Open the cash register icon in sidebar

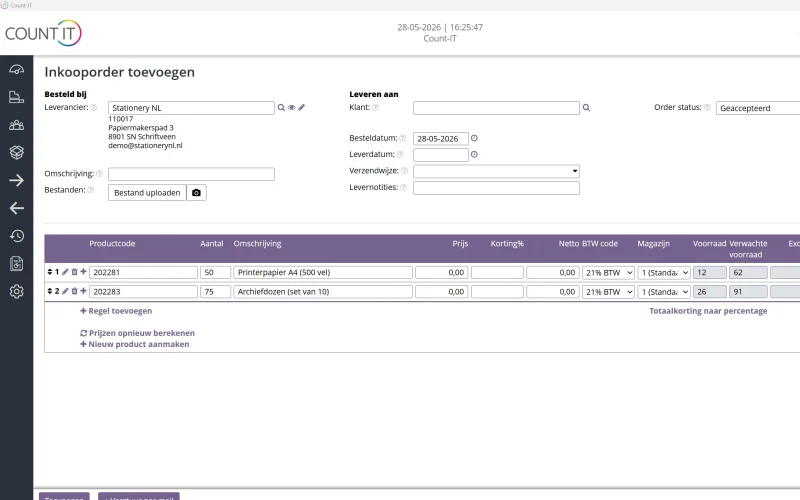click(x=16, y=97)
